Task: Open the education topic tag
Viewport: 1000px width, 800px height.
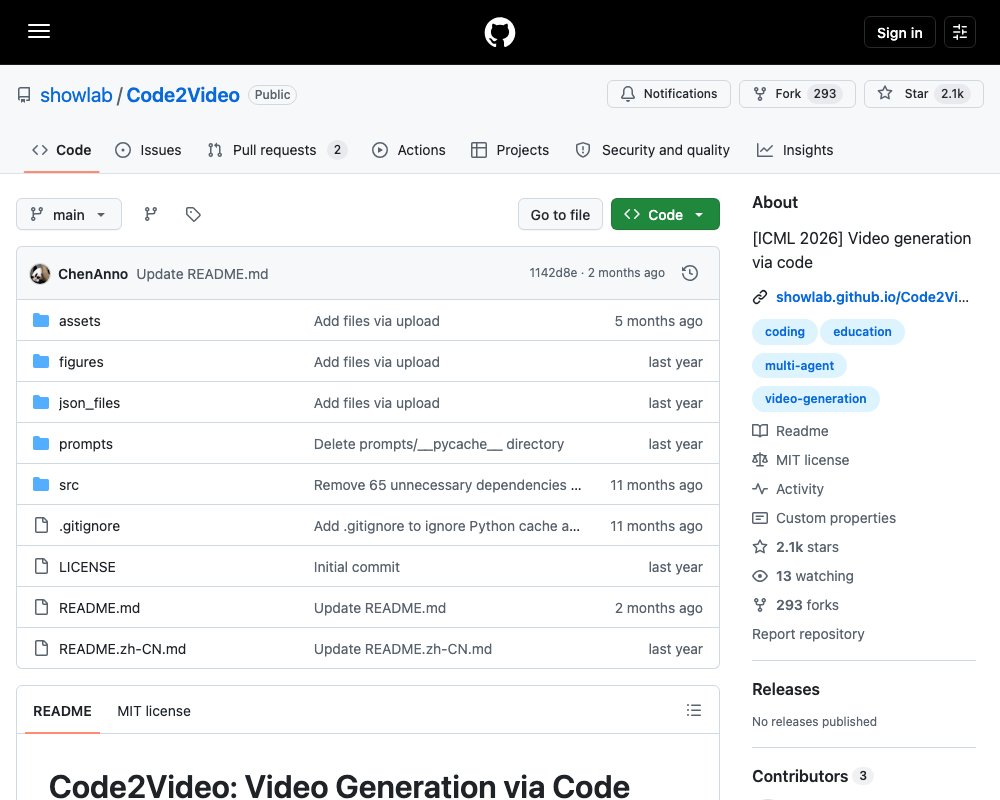Action: 862,332
